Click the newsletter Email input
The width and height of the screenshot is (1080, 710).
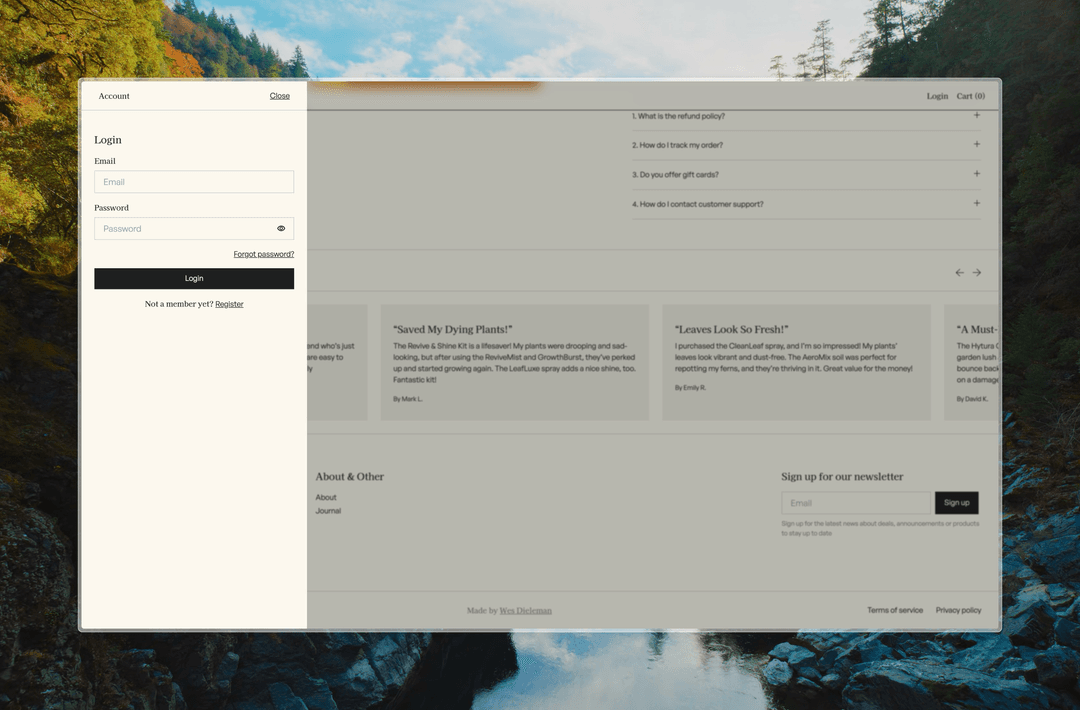[x=856, y=503]
